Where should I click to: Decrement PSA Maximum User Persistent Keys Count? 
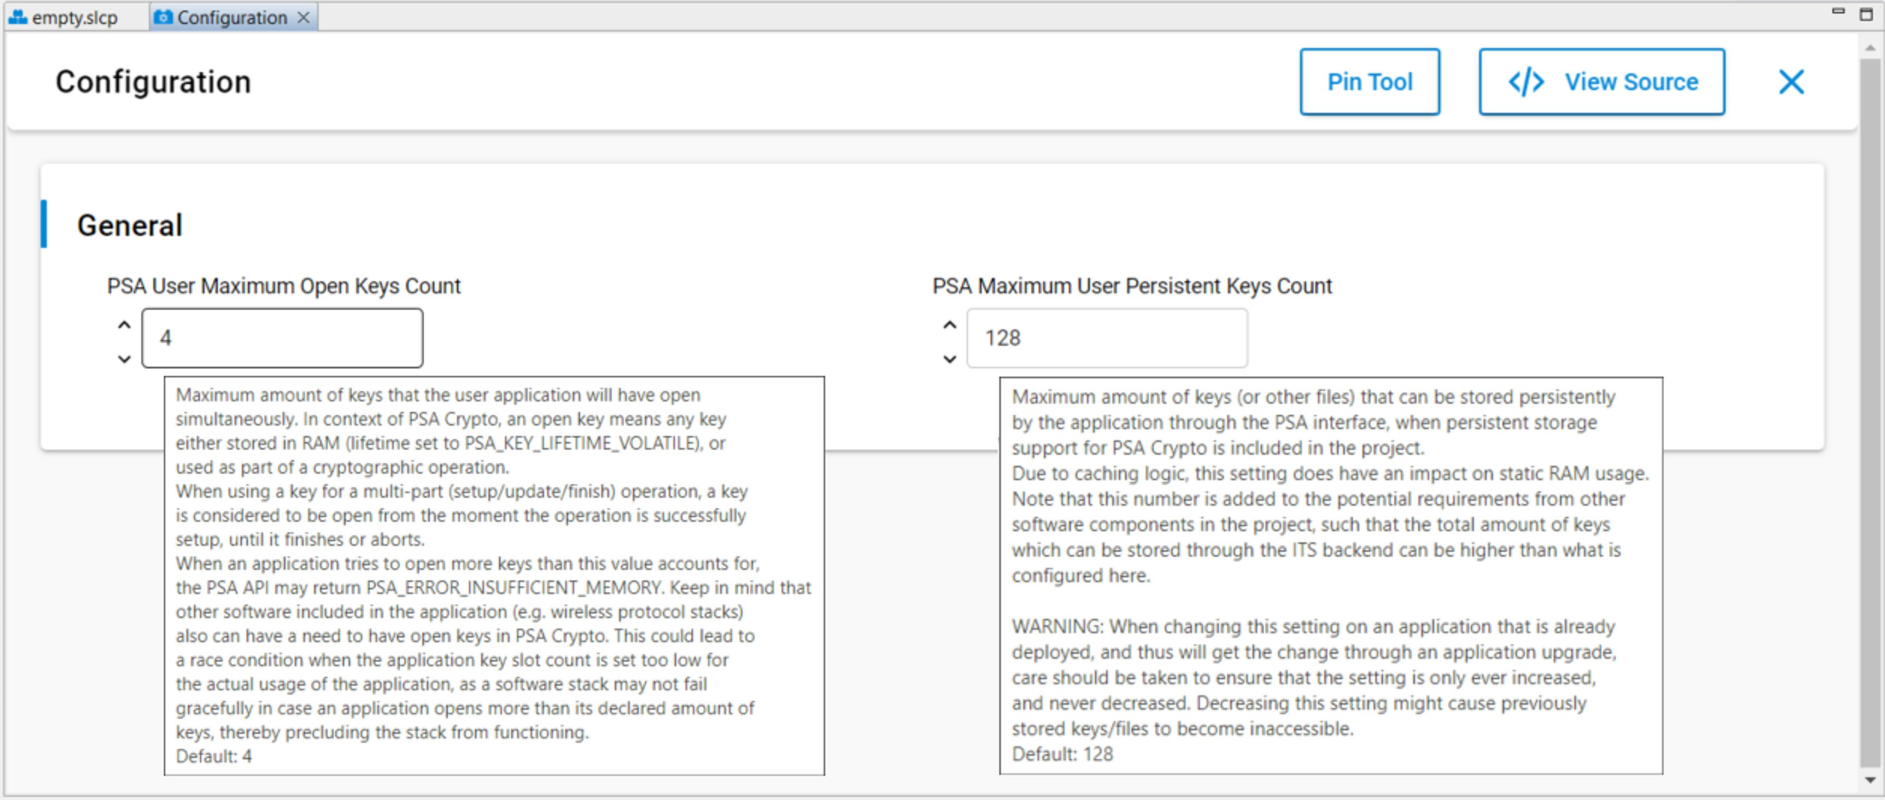pyautogui.click(x=949, y=358)
